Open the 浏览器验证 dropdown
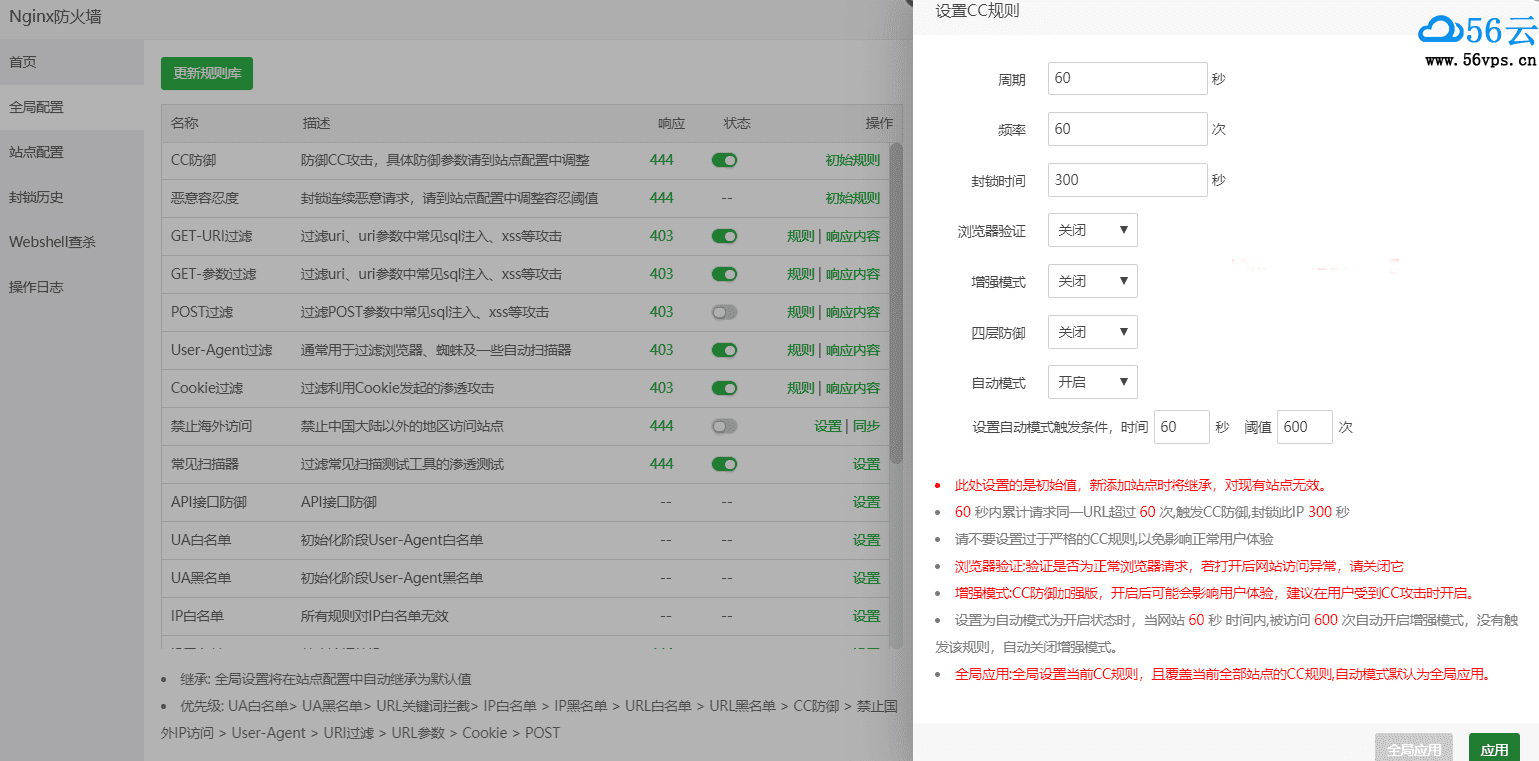Image resolution: width=1539 pixels, height=761 pixels. (x=1092, y=230)
